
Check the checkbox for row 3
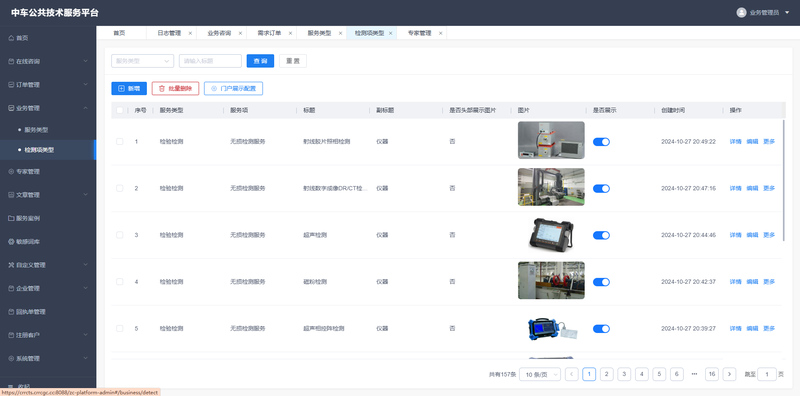pos(119,235)
